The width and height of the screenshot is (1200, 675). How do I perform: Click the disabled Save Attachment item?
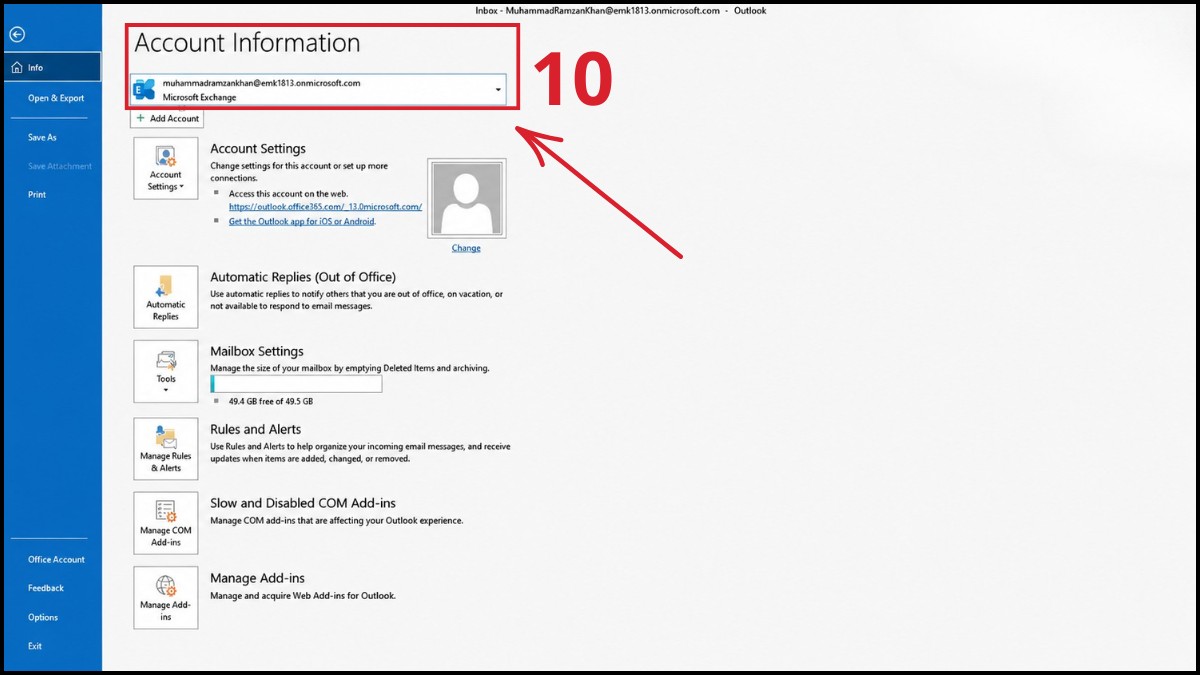click(60, 166)
